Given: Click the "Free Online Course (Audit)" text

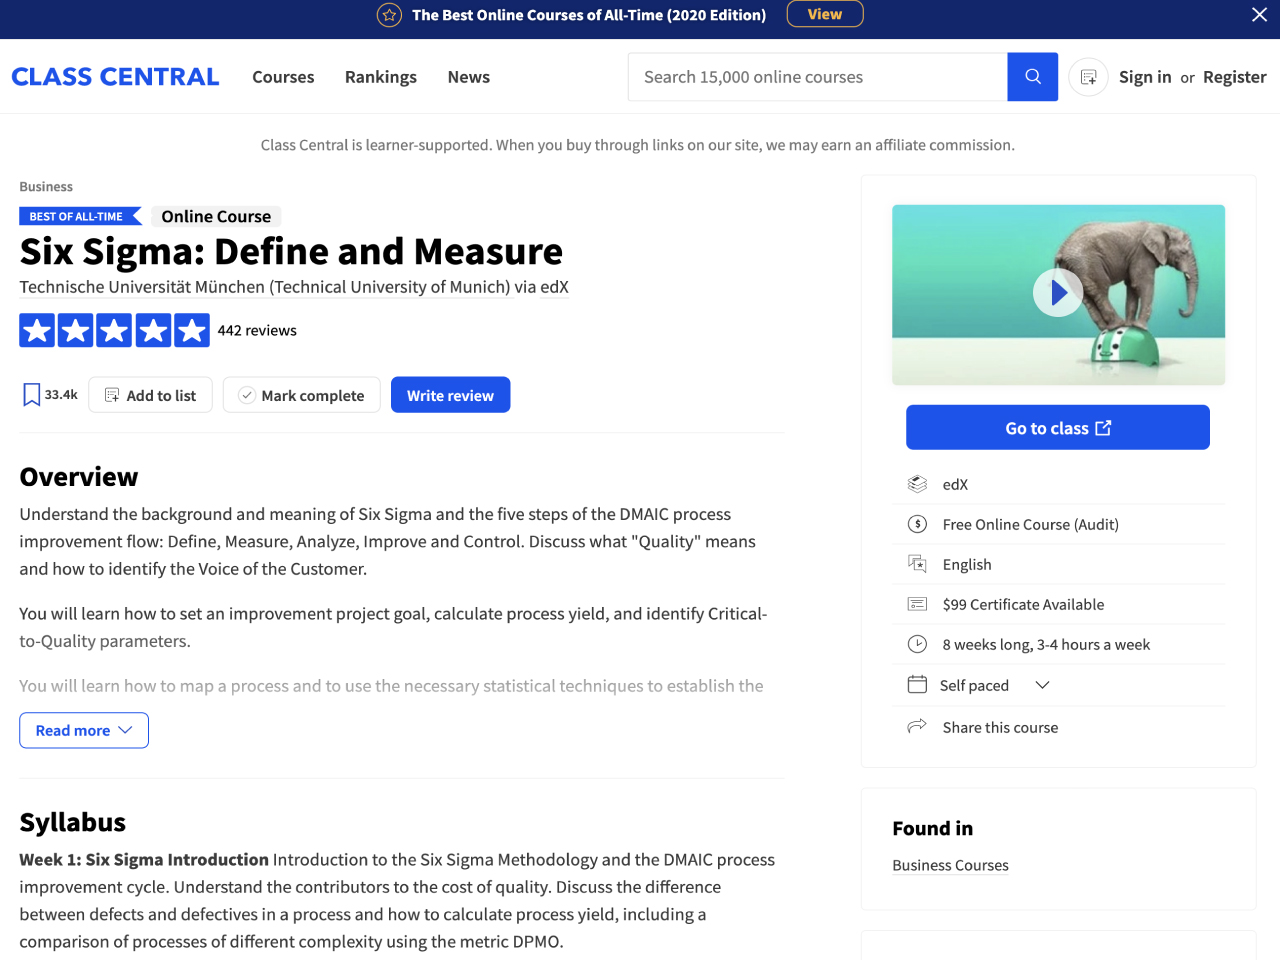Looking at the screenshot, I should tap(1030, 524).
